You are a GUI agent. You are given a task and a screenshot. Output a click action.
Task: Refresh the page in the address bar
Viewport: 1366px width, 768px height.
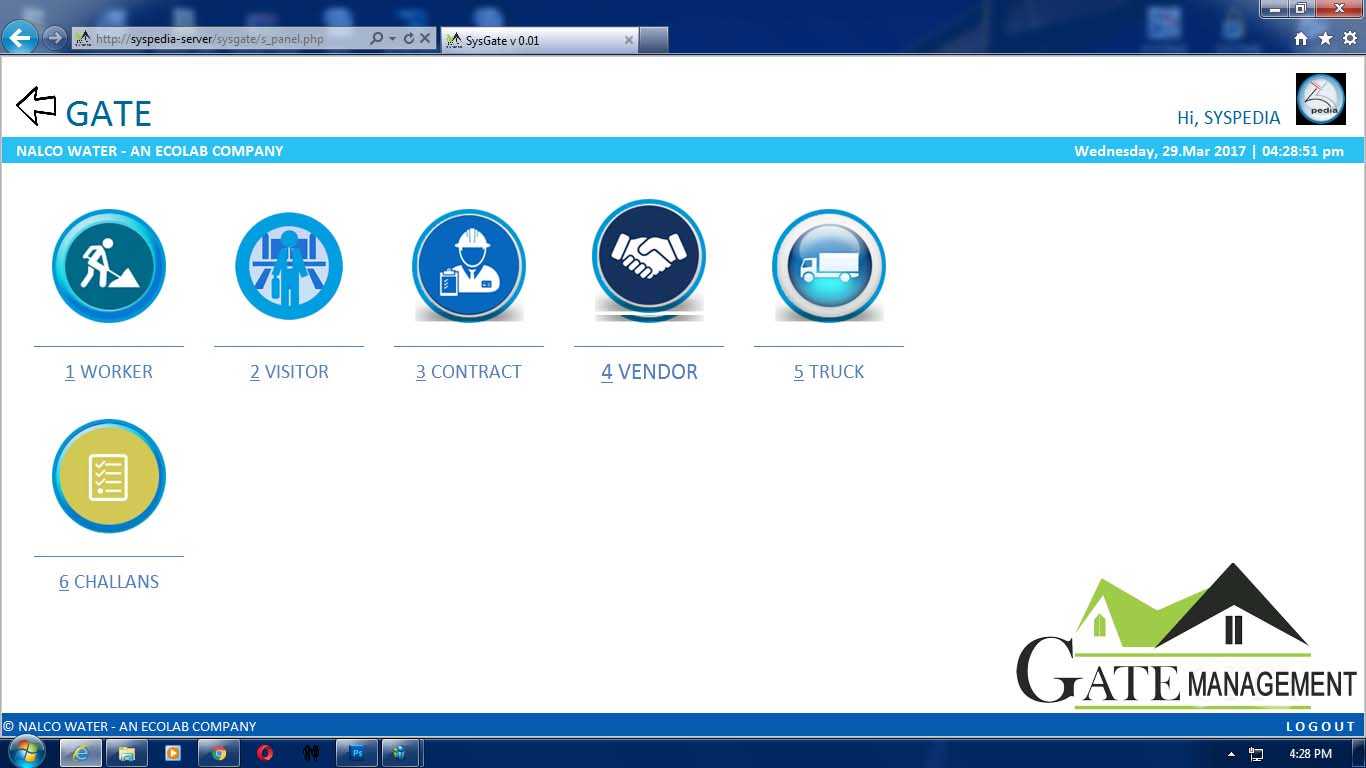pos(409,39)
